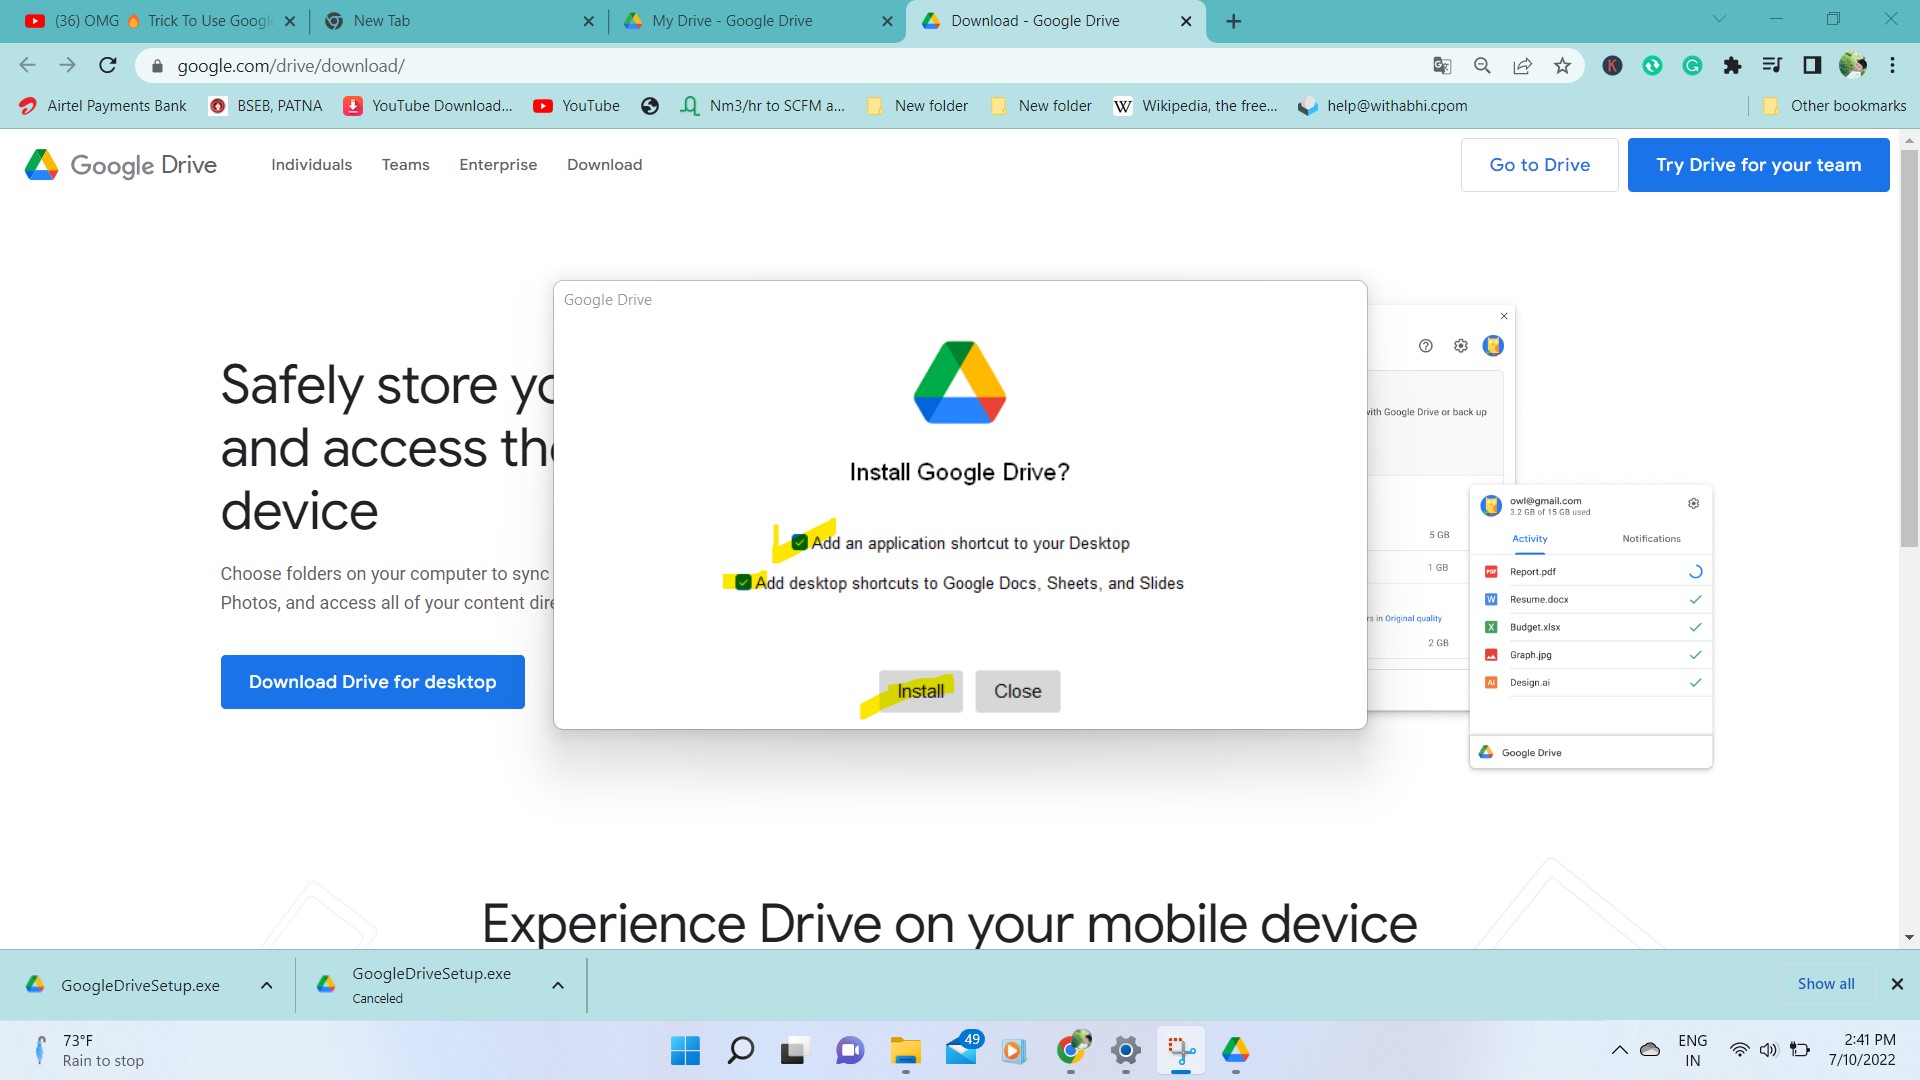Bookmark this page with the star icon
The image size is (1920, 1080).
1562,66
